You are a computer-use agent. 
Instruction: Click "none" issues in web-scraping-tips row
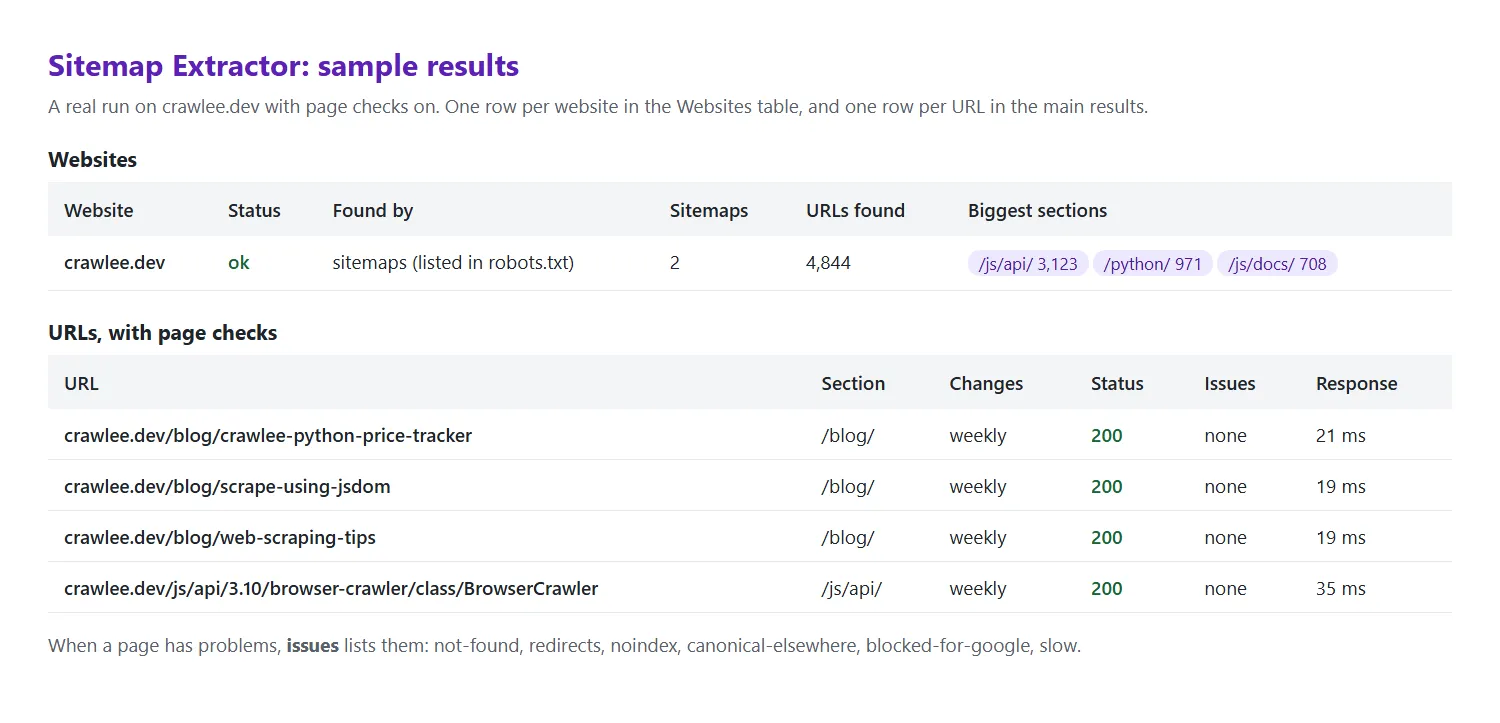point(1226,538)
